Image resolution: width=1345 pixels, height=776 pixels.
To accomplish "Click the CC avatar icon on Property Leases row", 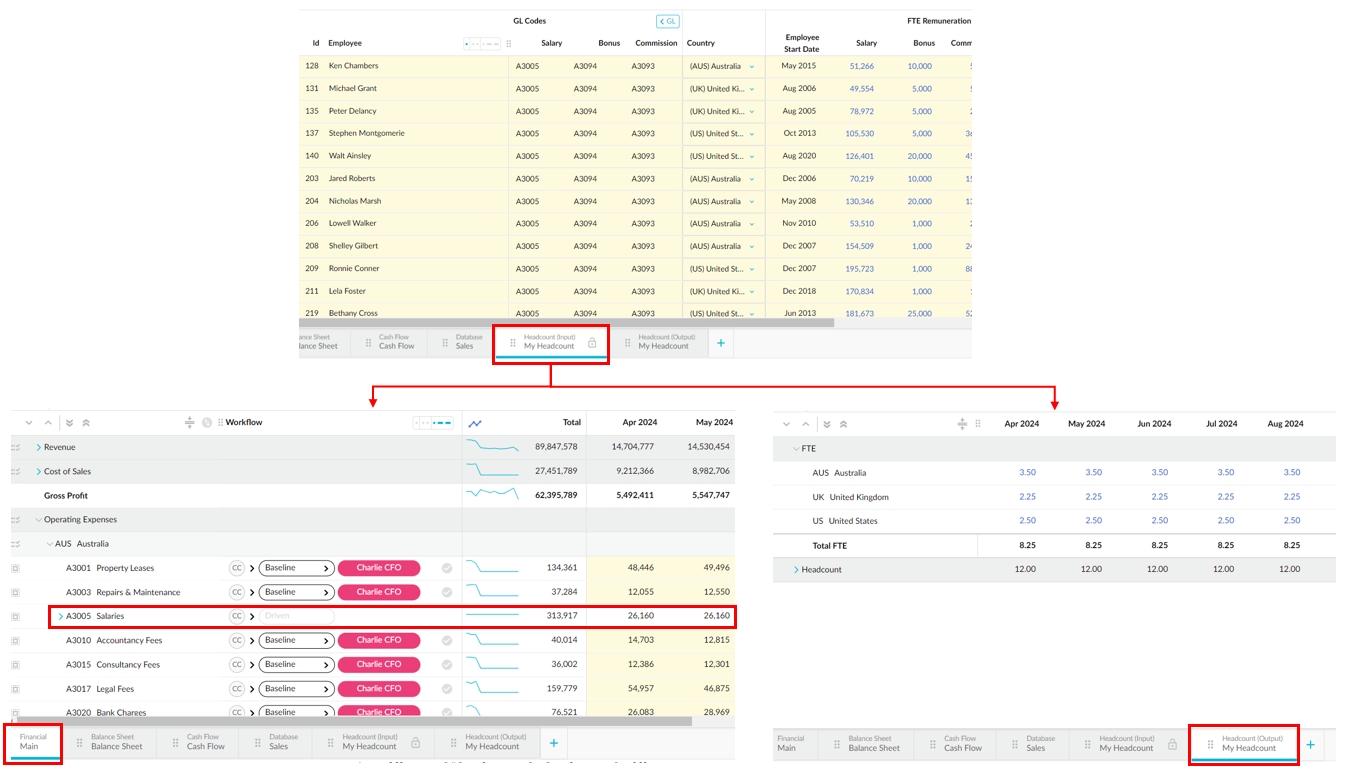I will [237, 568].
